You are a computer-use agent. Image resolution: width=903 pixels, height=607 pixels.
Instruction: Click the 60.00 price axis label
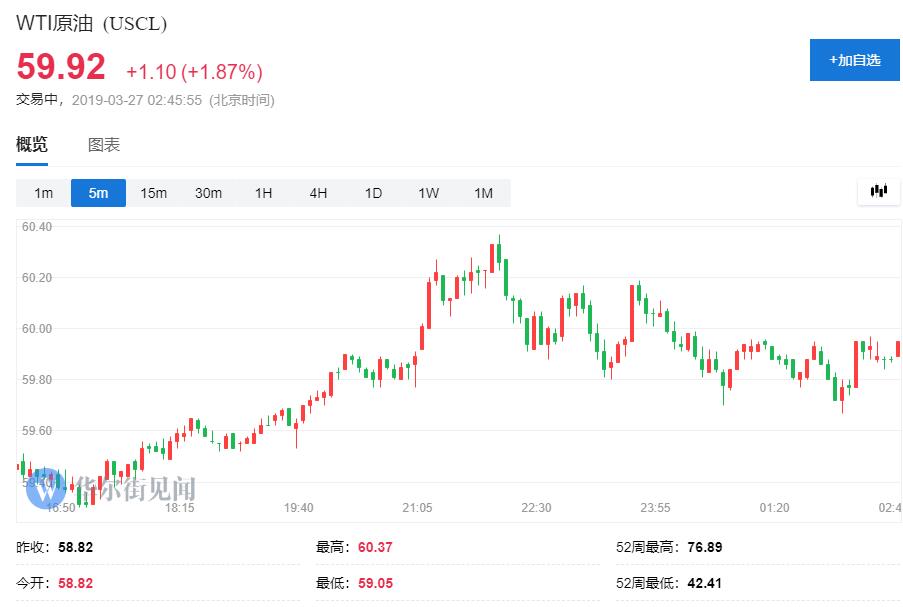[x=36, y=329]
